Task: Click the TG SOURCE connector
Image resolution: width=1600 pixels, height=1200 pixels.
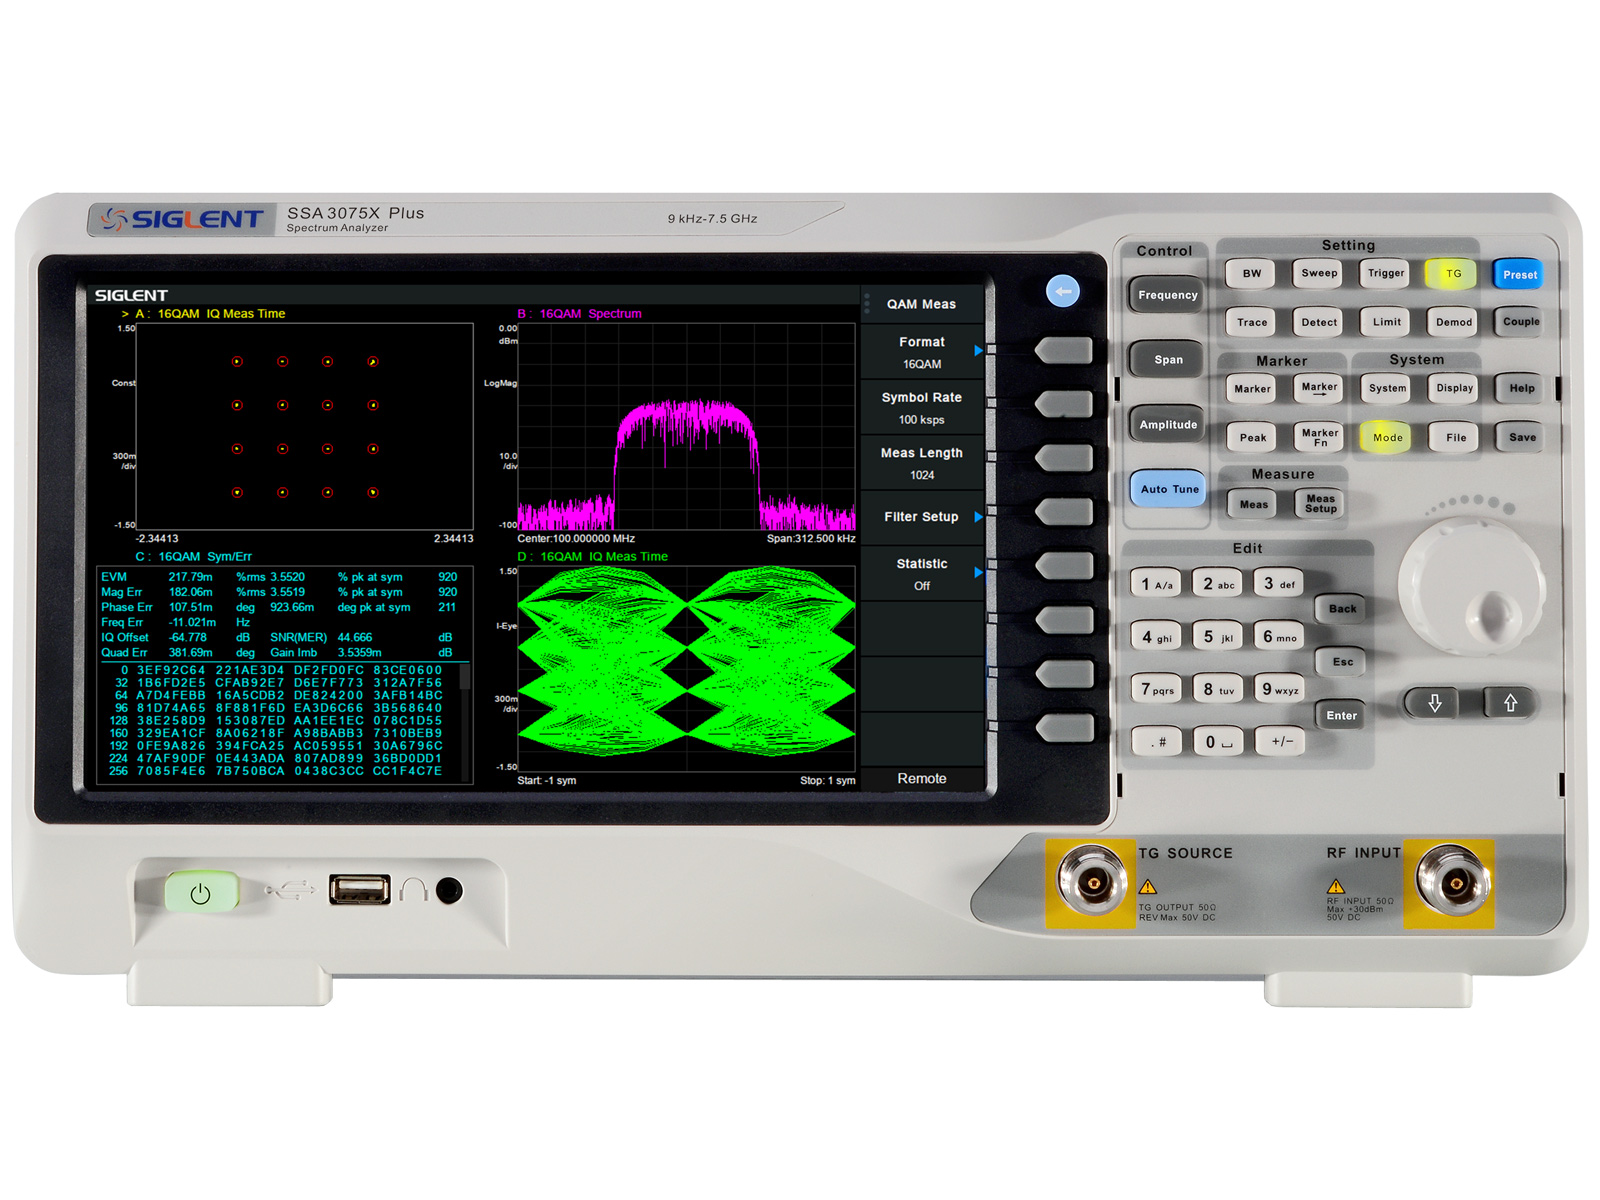Action: pos(1092,883)
